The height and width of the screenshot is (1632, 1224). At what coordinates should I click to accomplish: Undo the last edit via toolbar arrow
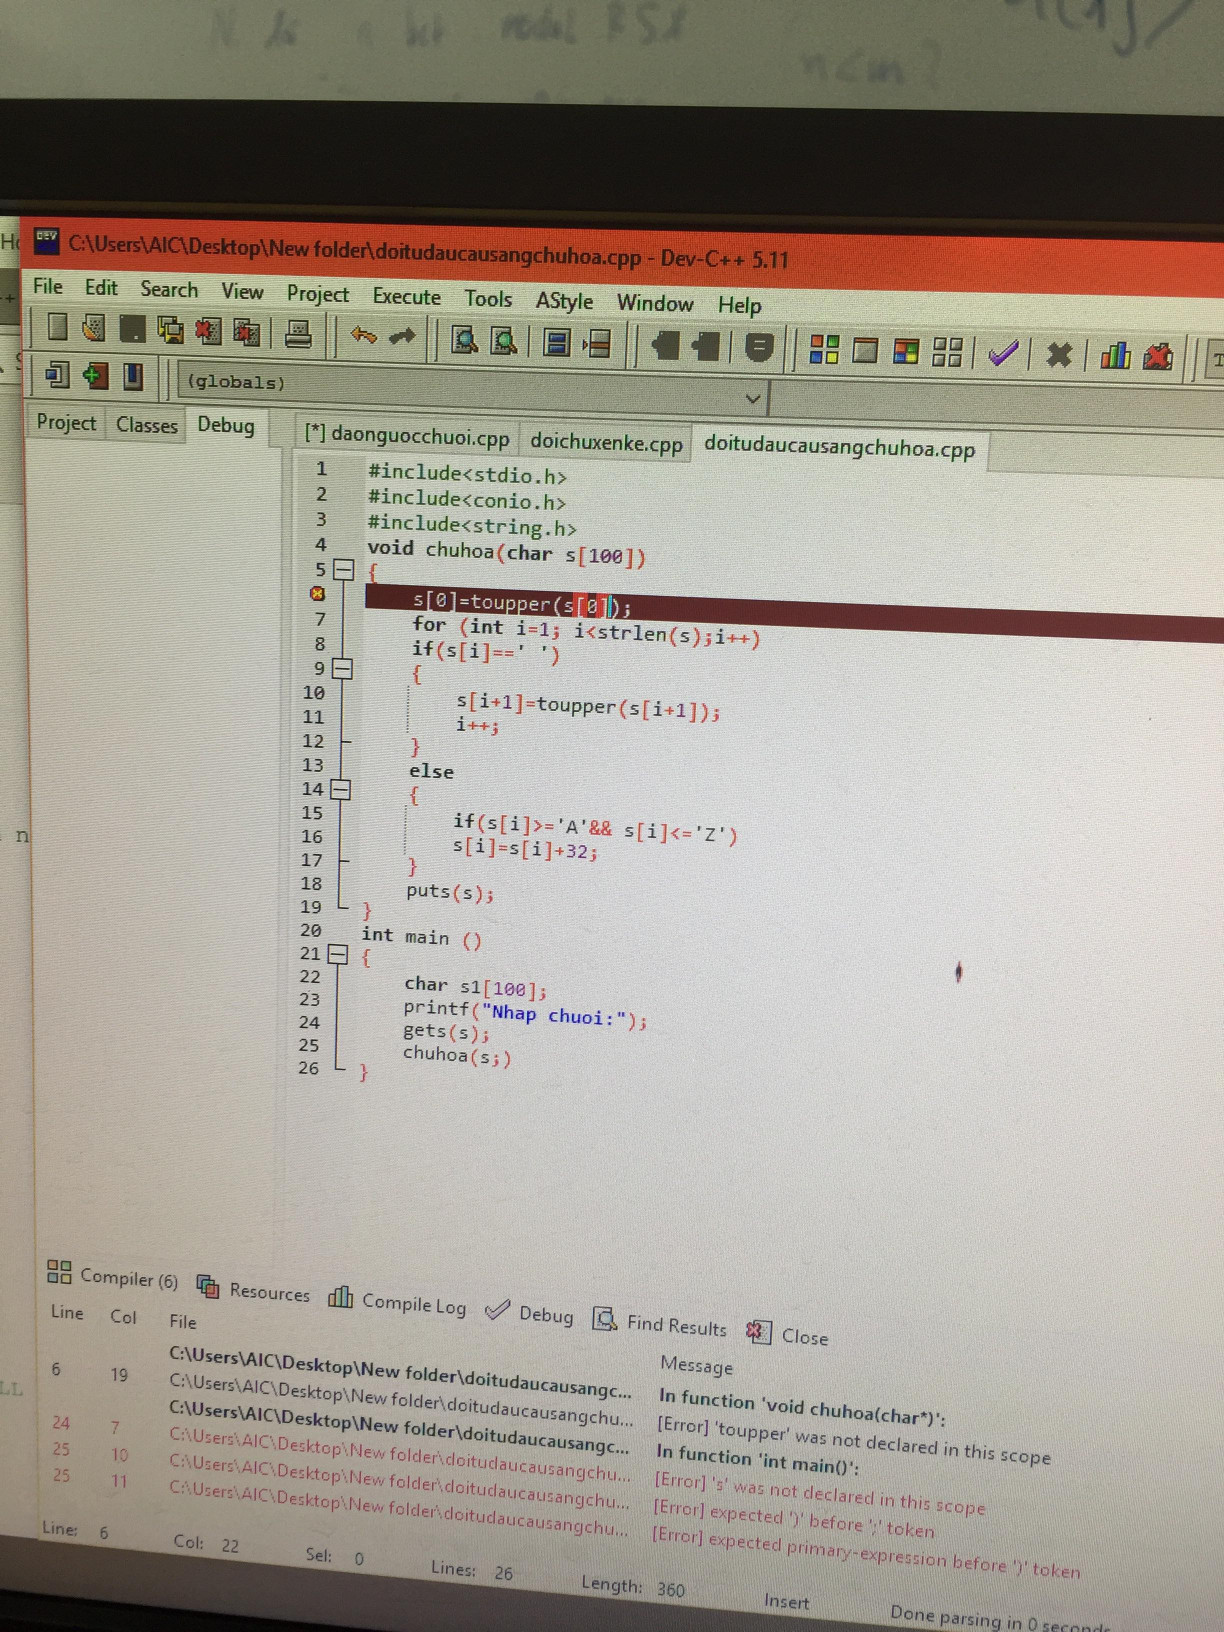[363, 336]
